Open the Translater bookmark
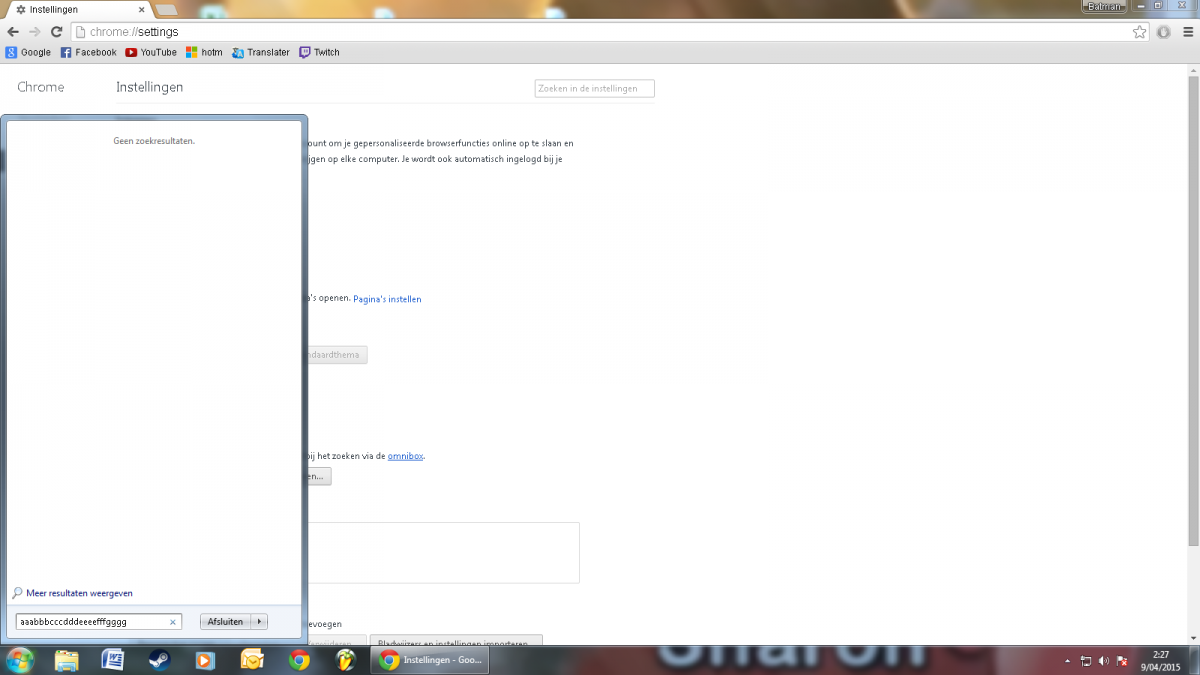 click(261, 52)
